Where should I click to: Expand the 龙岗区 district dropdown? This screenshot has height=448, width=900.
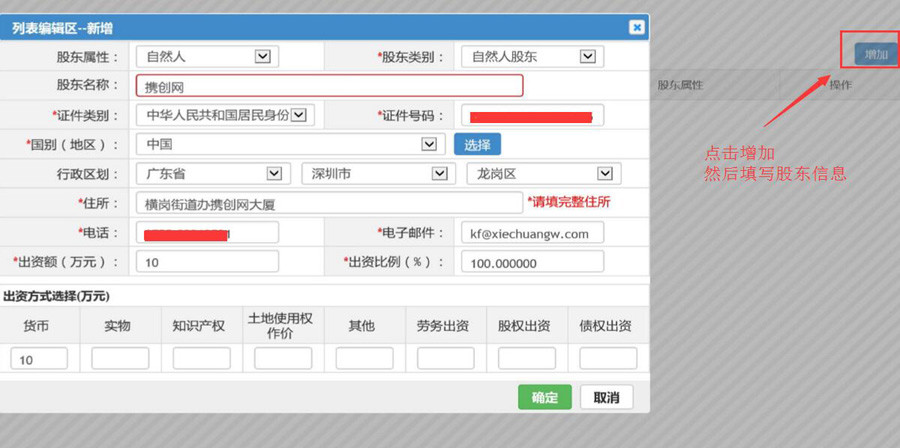click(x=605, y=173)
